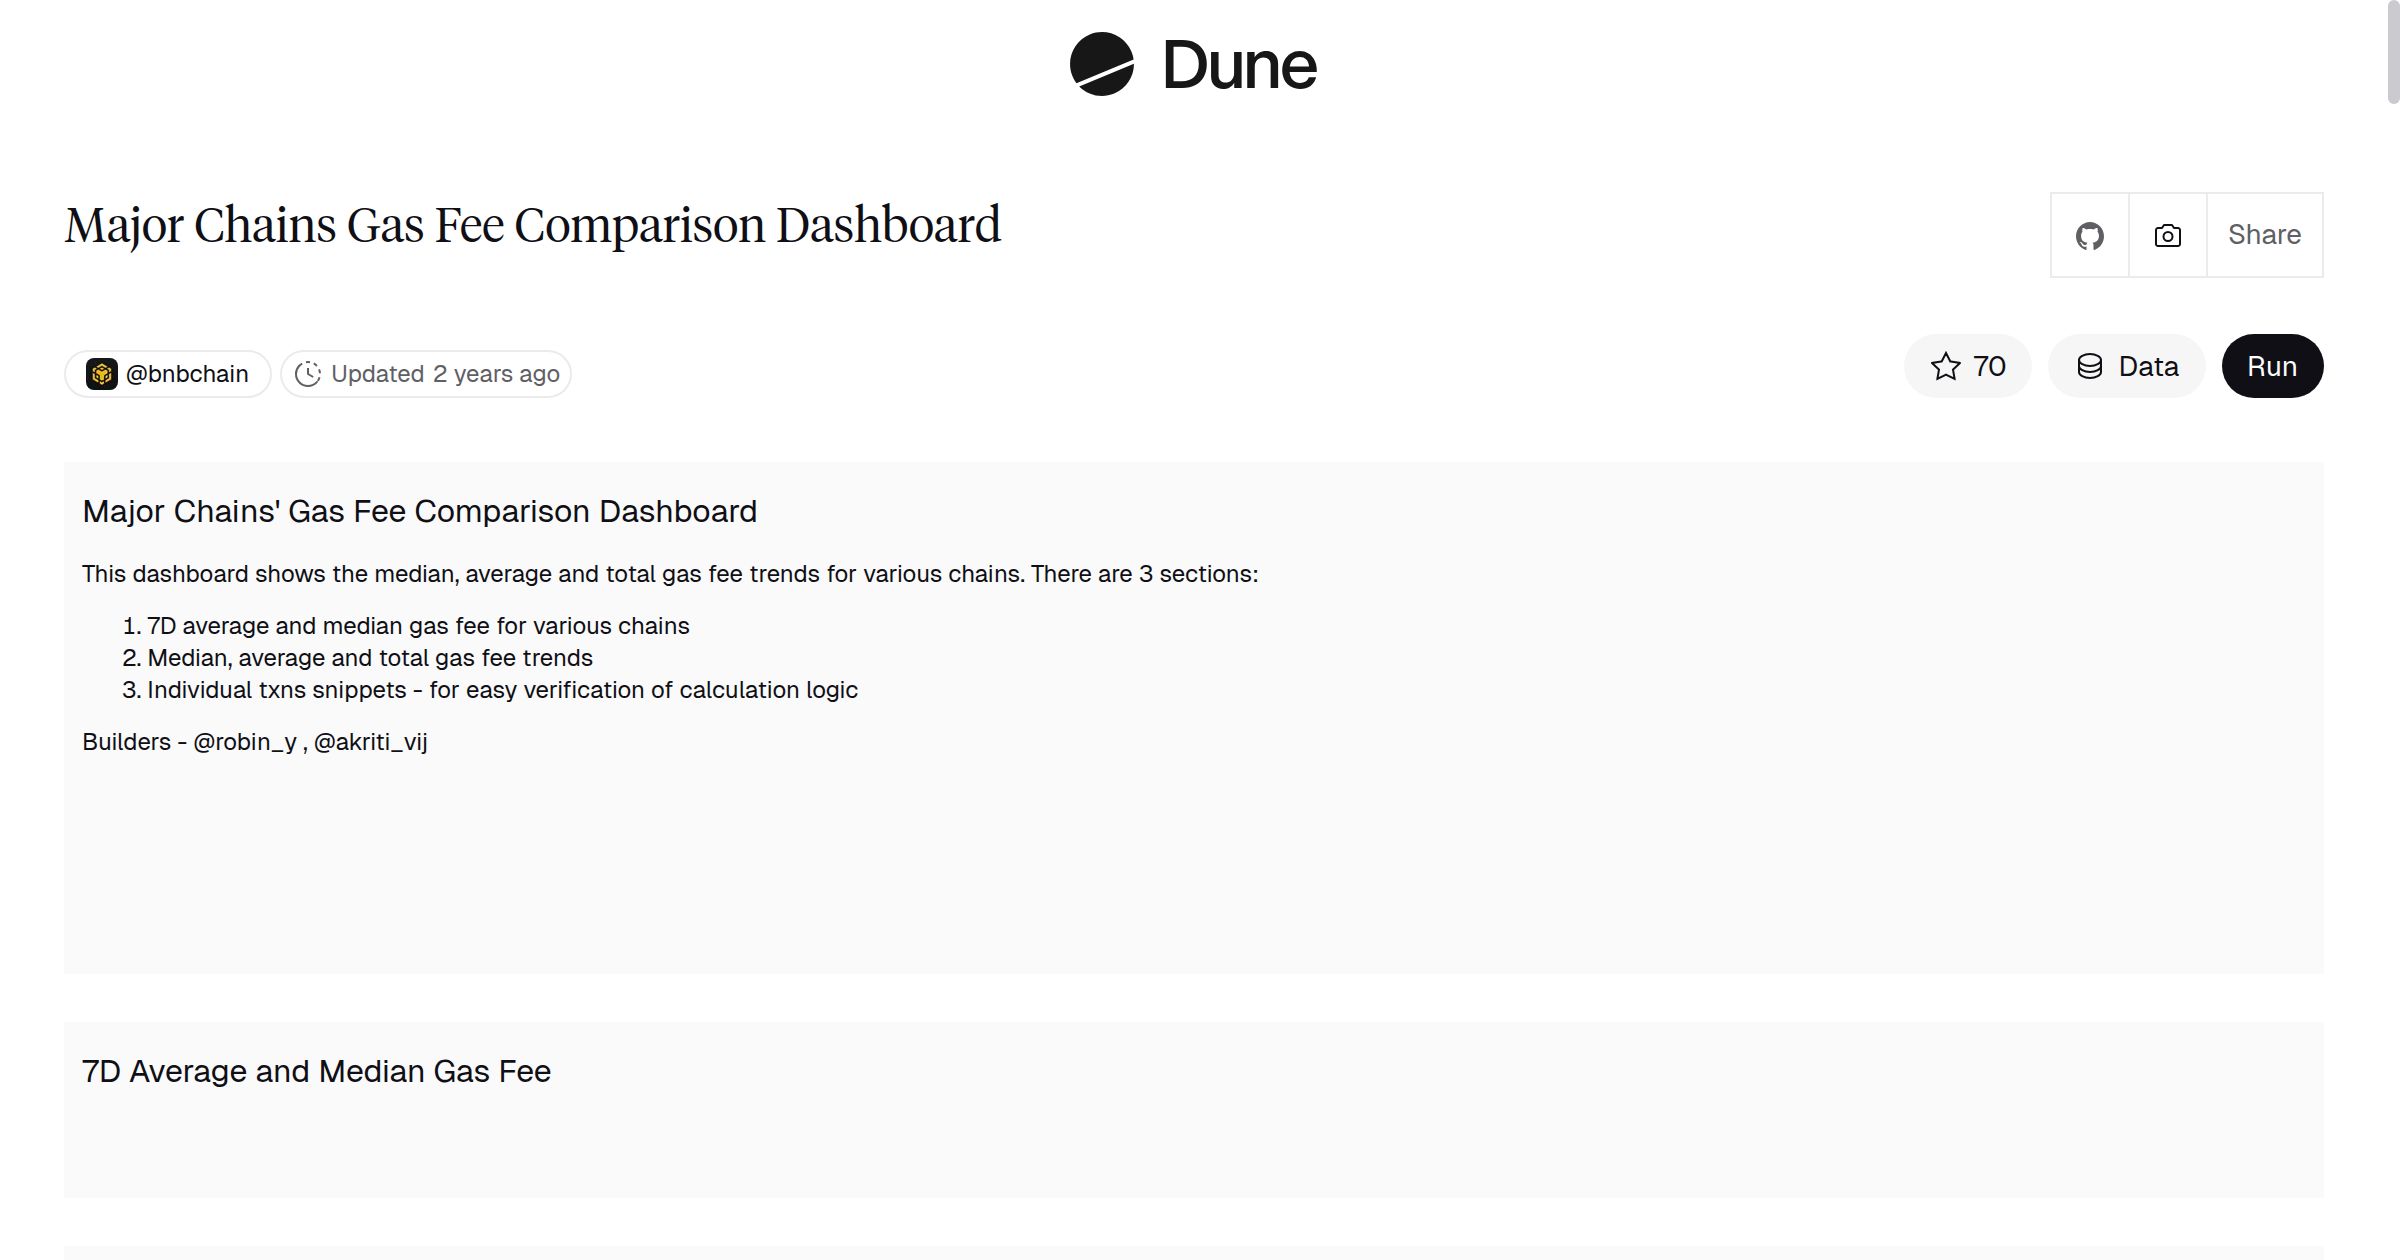The width and height of the screenshot is (2400, 1260).
Task: Click the 'Major Chains' Gas Fee Comparison Dashboard' heading
Action: pyautogui.click(x=419, y=511)
